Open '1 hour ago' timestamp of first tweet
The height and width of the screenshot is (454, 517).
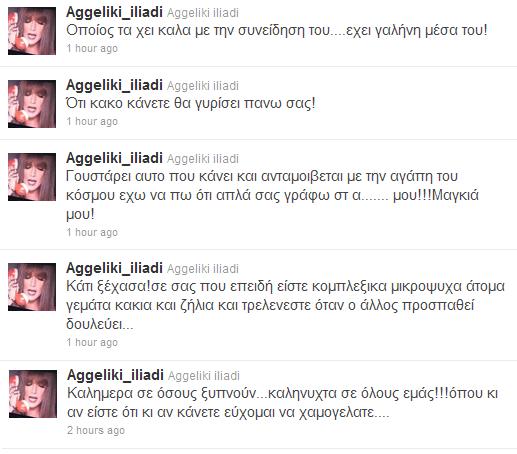click(x=92, y=48)
